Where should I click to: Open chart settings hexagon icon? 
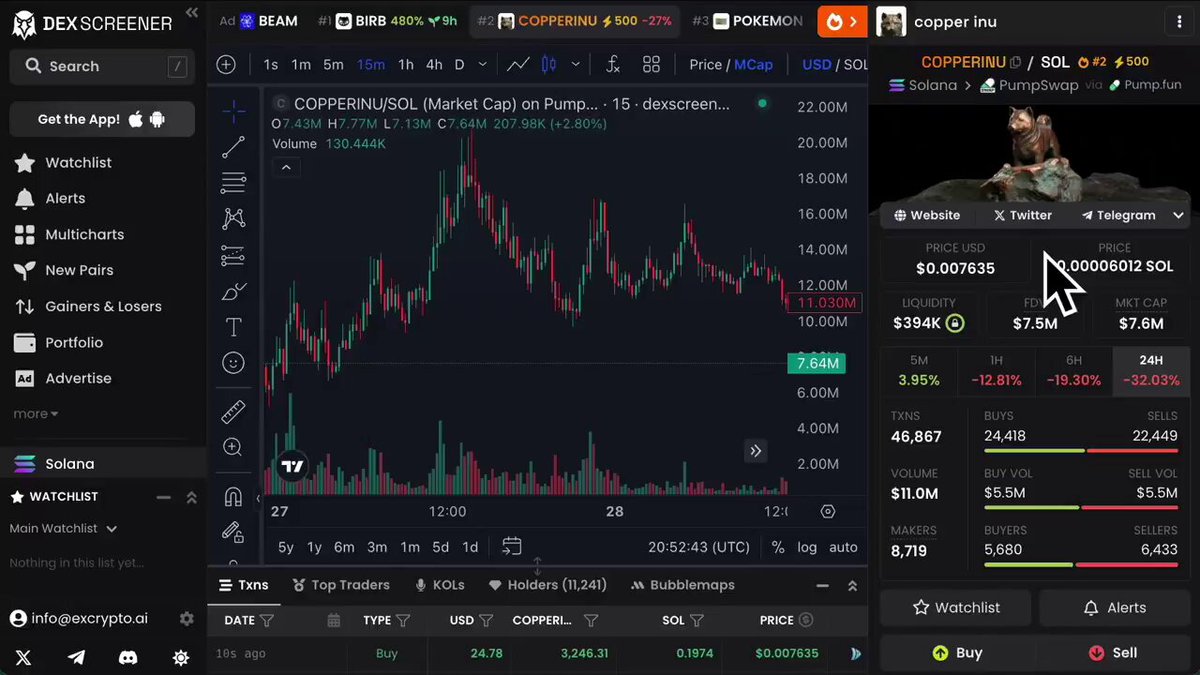828,511
